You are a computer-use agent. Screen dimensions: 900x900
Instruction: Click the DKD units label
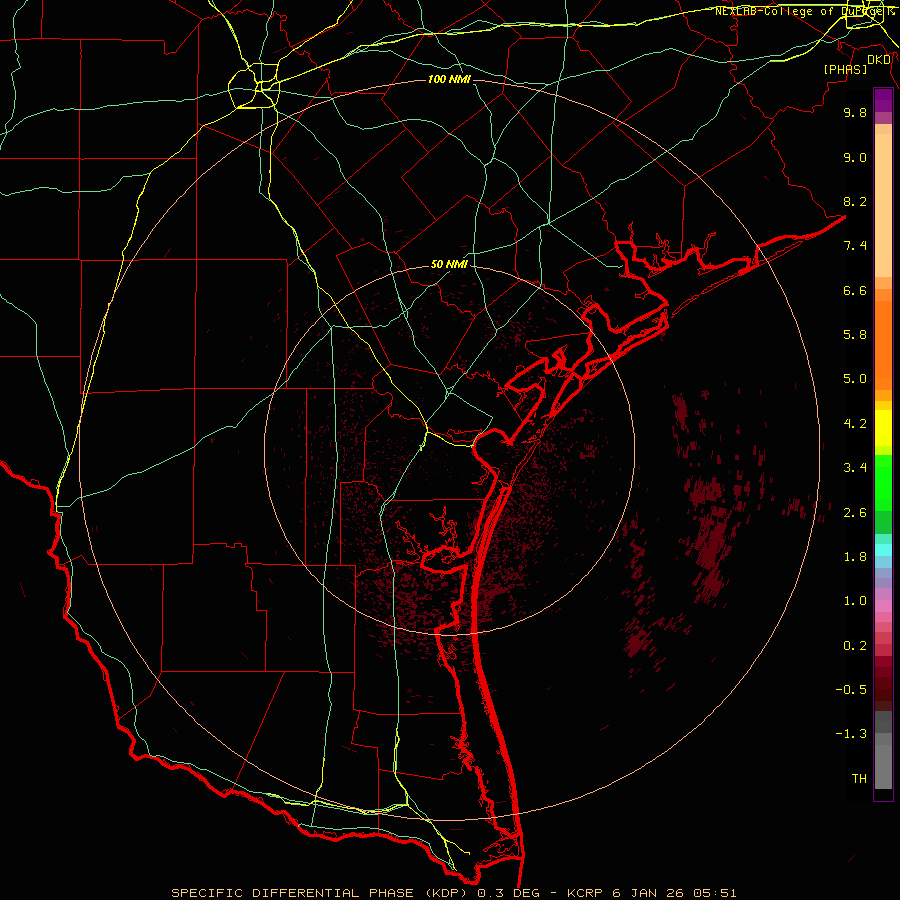pos(879,60)
